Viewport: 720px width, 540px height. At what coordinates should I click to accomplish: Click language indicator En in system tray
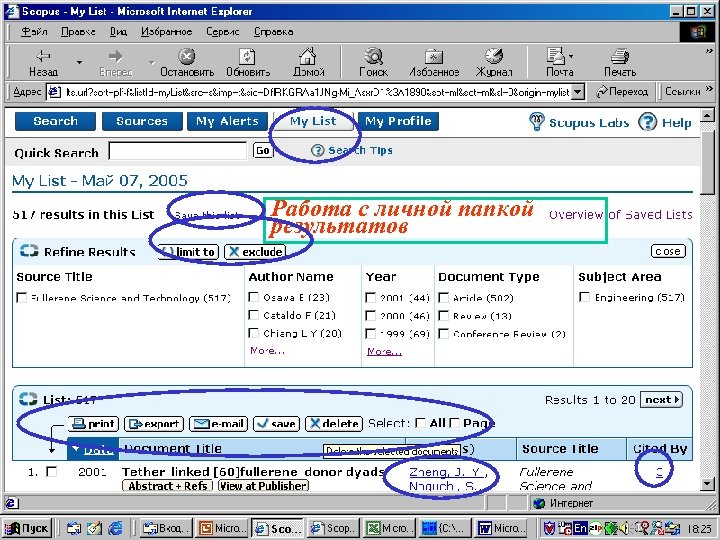point(580,528)
